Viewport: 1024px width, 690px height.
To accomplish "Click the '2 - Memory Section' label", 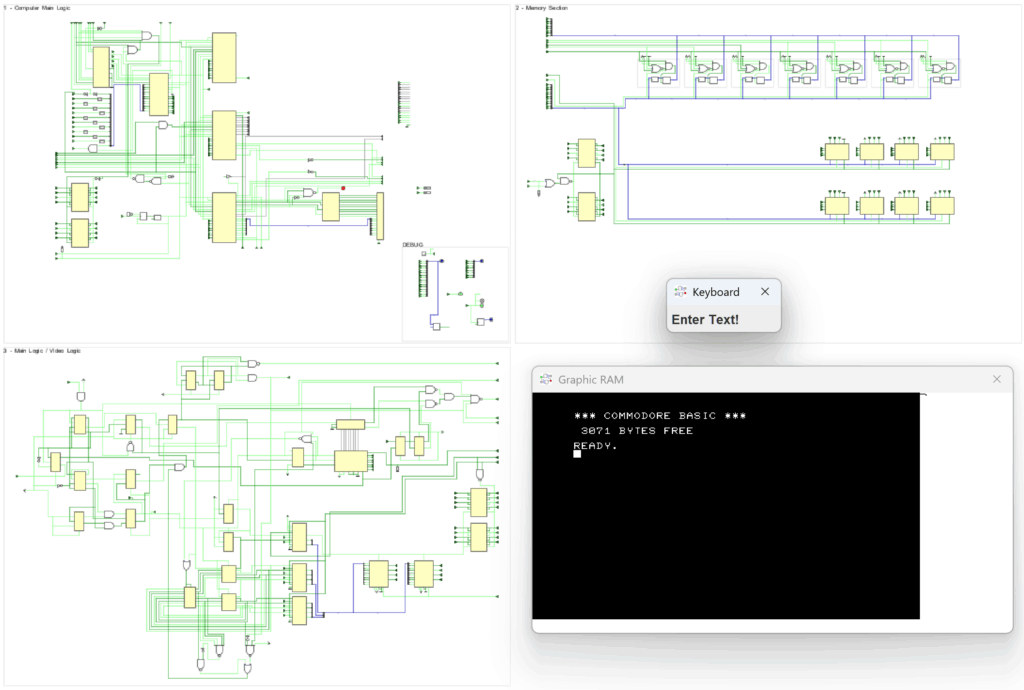I will click(541, 8).
